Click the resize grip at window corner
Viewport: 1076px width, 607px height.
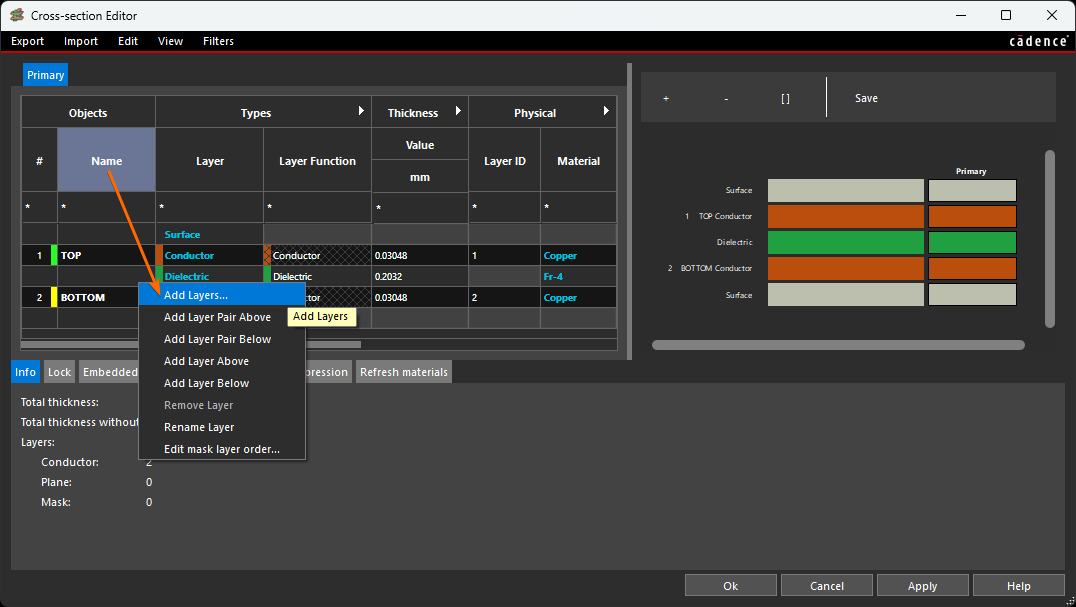point(1068,600)
